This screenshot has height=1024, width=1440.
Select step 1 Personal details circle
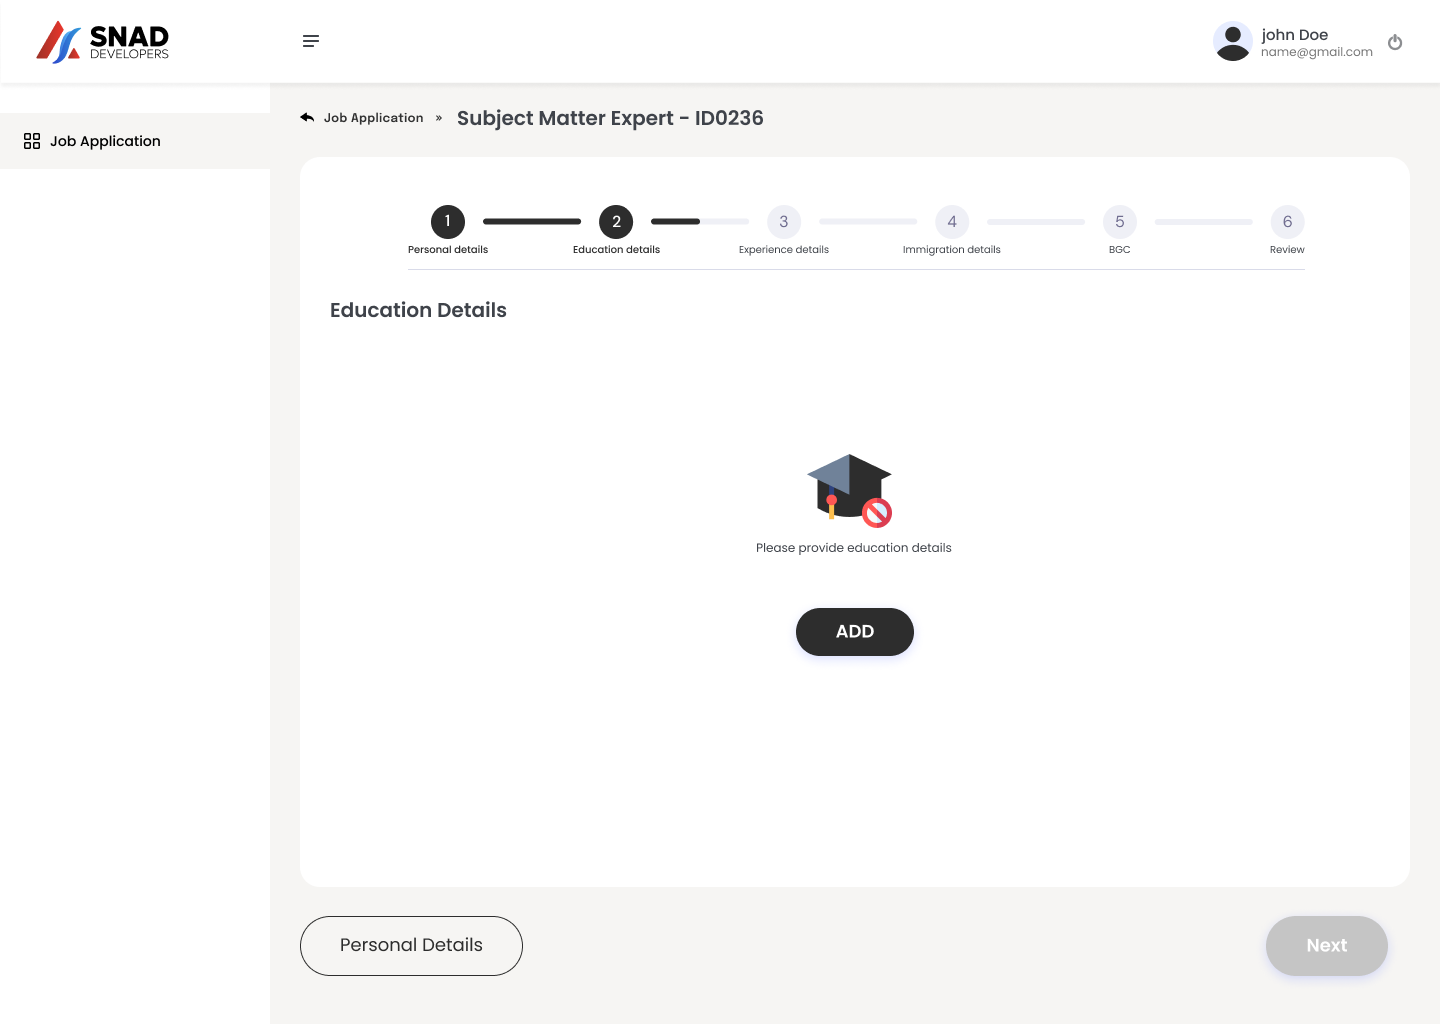click(x=448, y=222)
